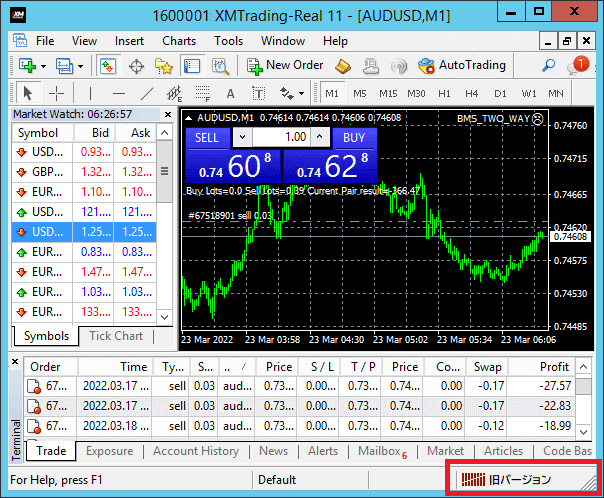Viewport: 604px width, 498px height.
Task: Switch to the Account History tab
Action: [197, 451]
